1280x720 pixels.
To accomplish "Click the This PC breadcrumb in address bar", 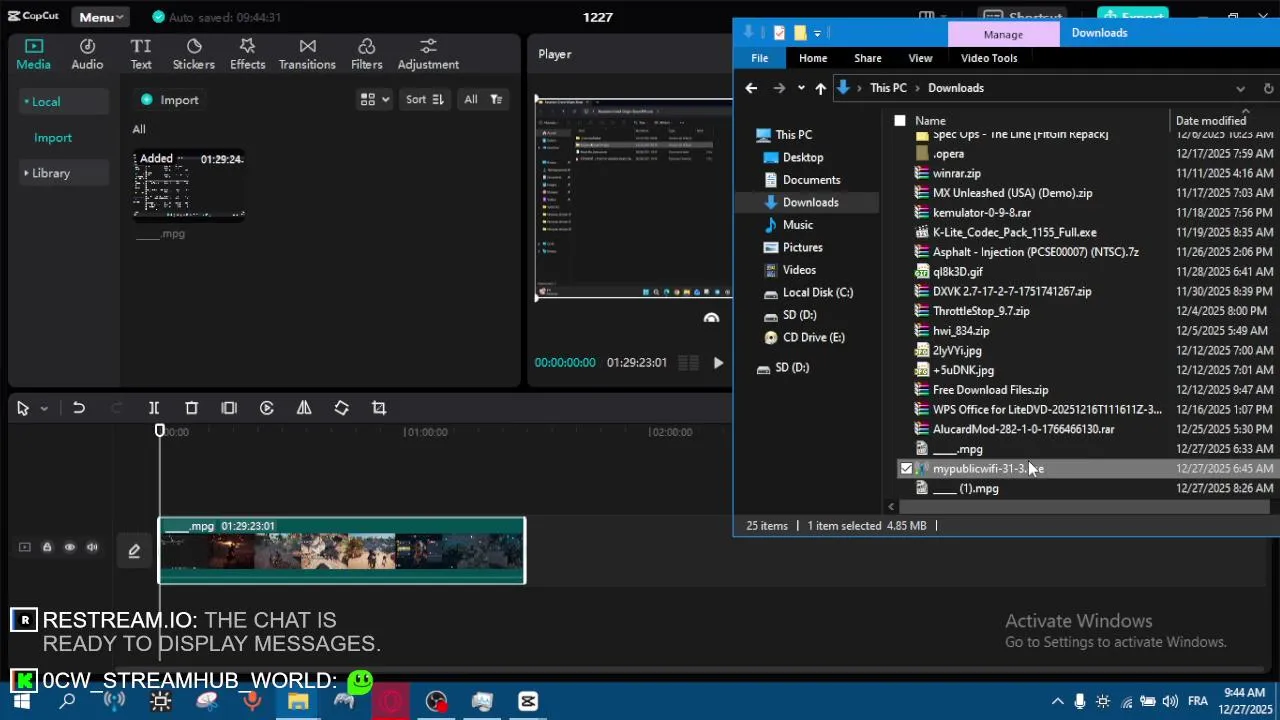I will [888, 88].
